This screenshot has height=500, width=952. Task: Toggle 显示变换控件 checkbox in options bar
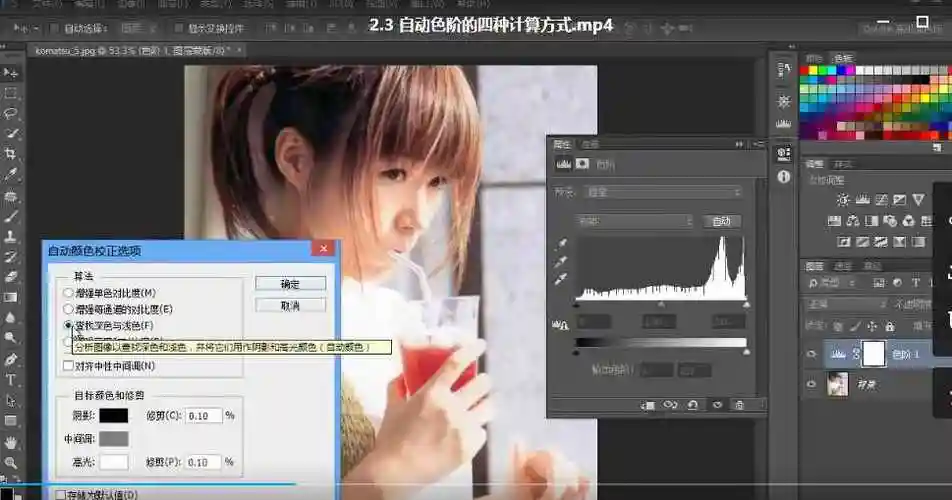coord(178,28)
